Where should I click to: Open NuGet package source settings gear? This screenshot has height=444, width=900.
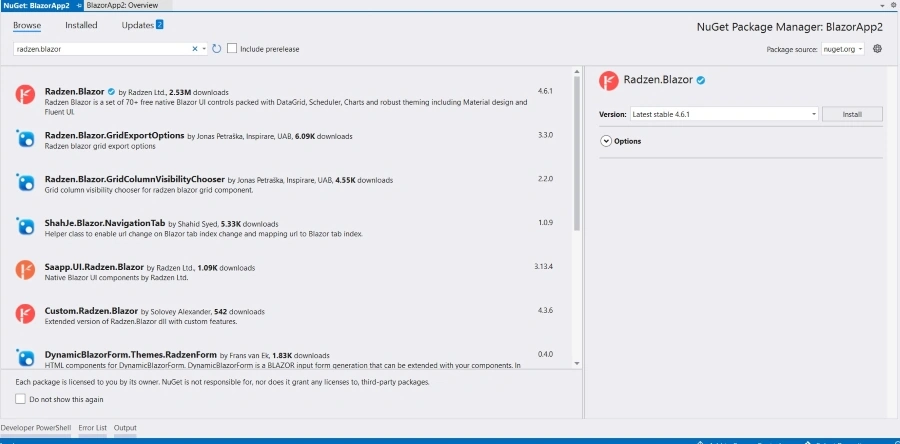[877, 49]
